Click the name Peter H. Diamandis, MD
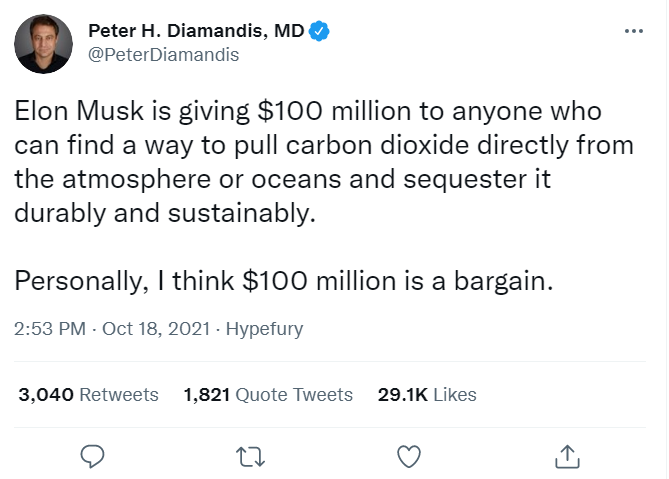The image size is (669, 479). click(196, 32)
